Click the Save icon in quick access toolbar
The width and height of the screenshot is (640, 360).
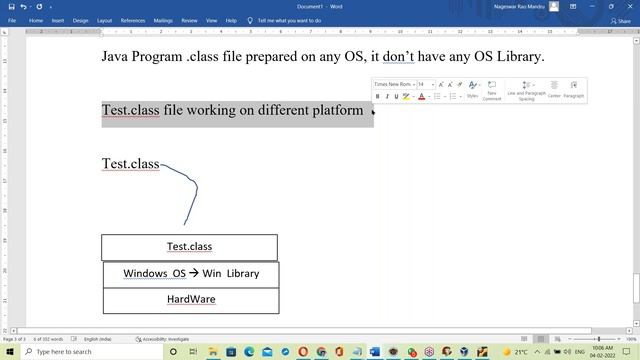coord(11,7)
